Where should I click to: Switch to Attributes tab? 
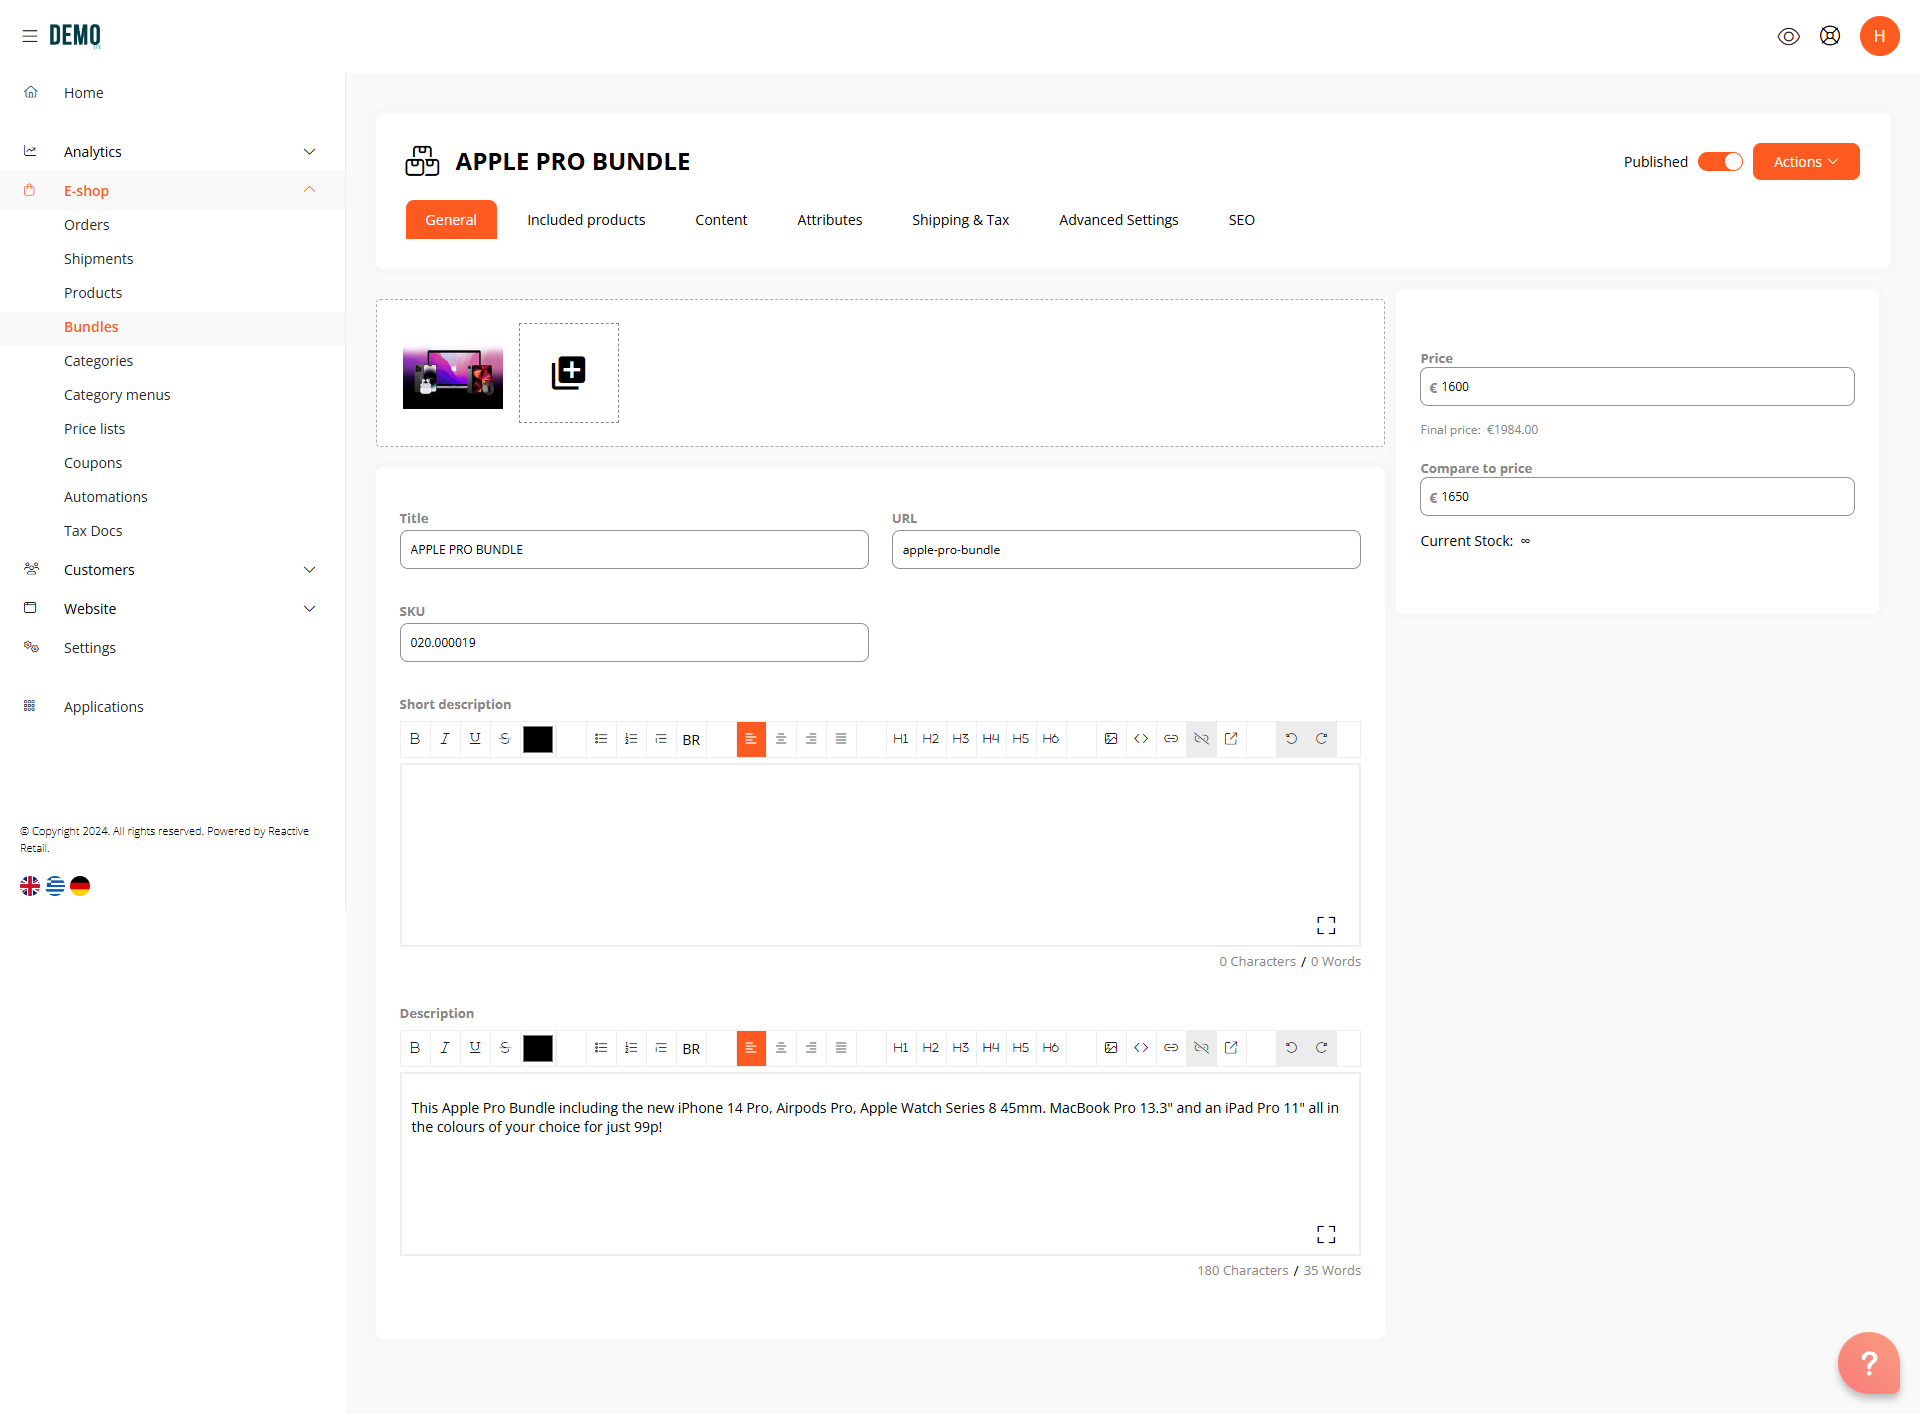(829, 220)
